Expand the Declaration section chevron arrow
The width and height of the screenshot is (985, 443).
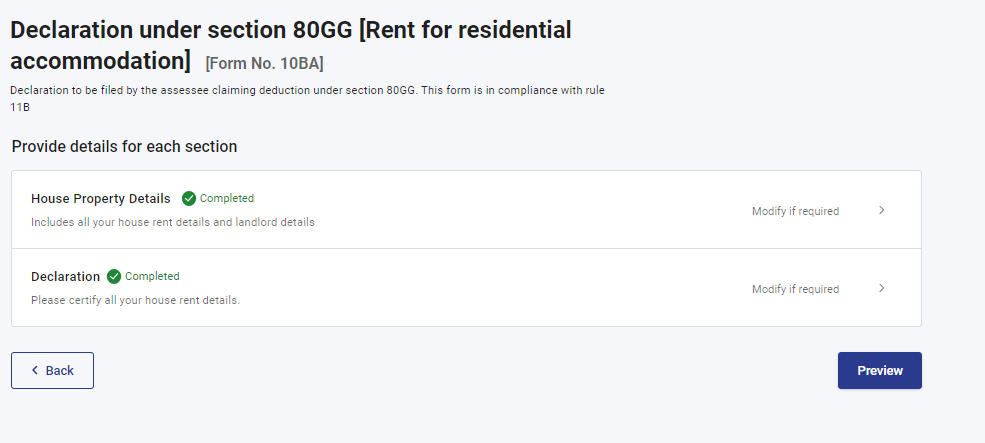[x=881, y=289]
